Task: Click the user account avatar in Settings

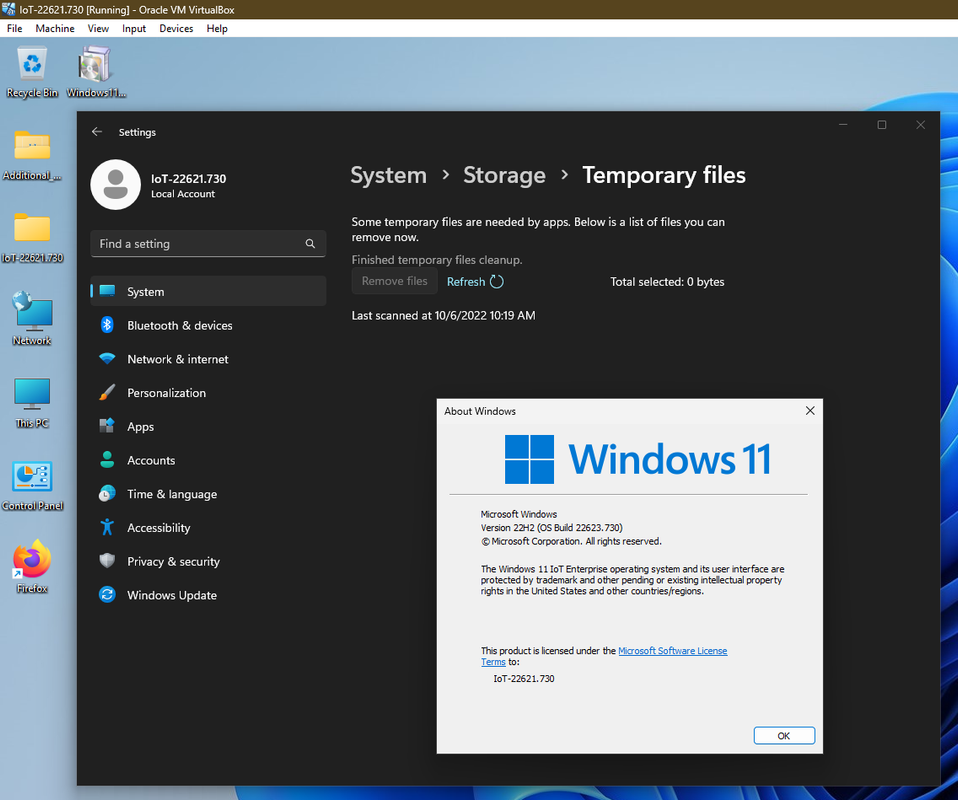Action: pos(115,185)
